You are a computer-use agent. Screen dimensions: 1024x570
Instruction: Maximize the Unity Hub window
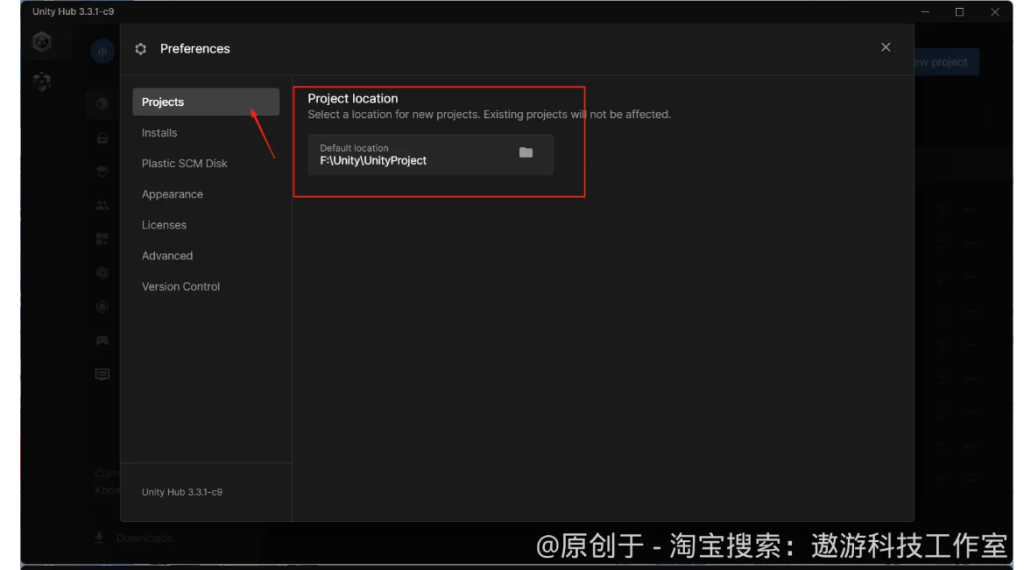click(959, 12)
